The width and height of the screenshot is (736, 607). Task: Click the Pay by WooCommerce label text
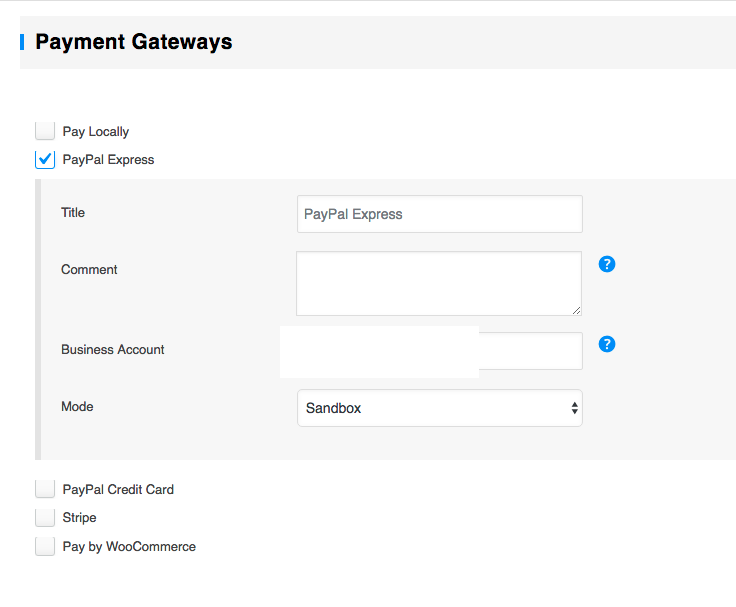pyautogui.click(x=129, y=546)
